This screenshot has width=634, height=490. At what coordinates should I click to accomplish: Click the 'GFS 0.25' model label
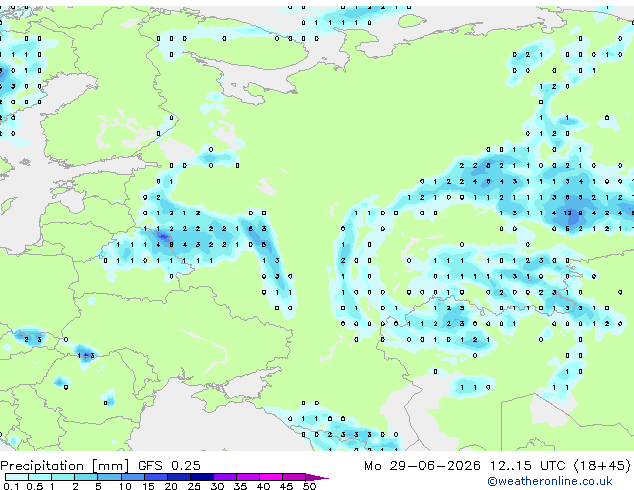click(x=169, y=466)
